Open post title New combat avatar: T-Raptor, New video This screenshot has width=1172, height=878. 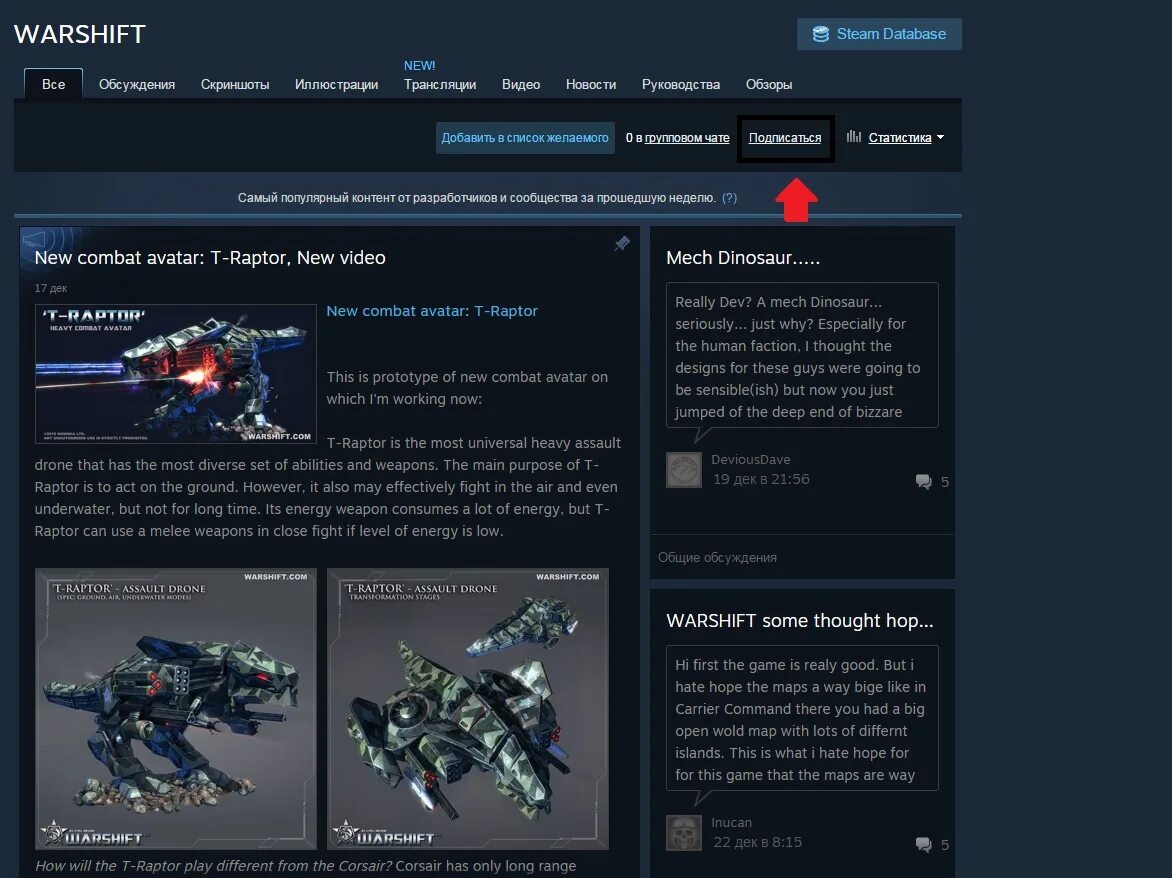[210, 258]
